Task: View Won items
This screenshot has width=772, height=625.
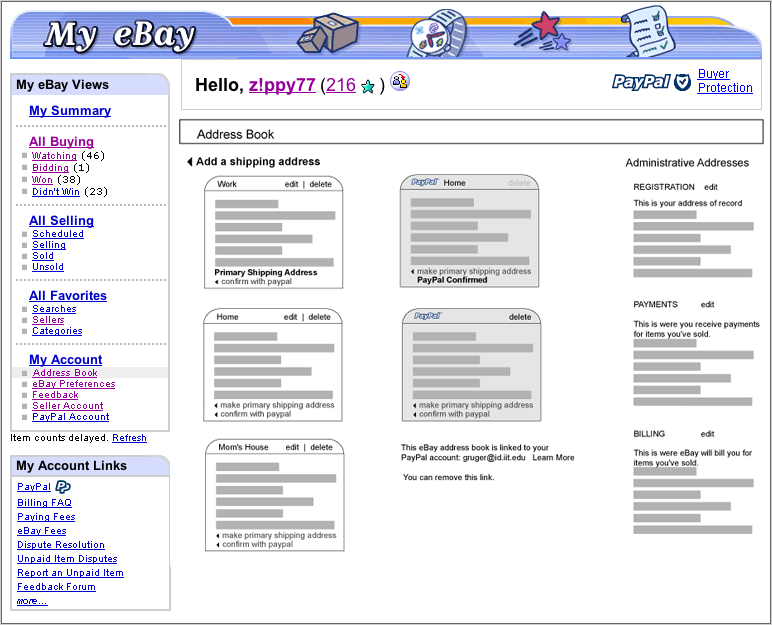Action: click(42, 180)
